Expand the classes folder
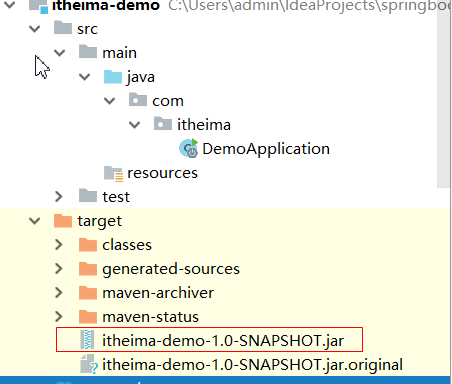 click(59, 245)
